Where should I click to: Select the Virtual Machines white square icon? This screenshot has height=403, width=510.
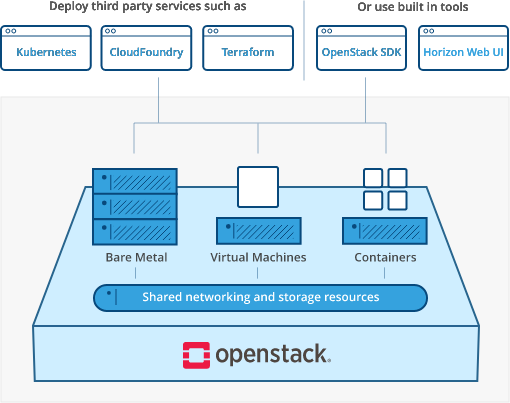click(258, 187)
